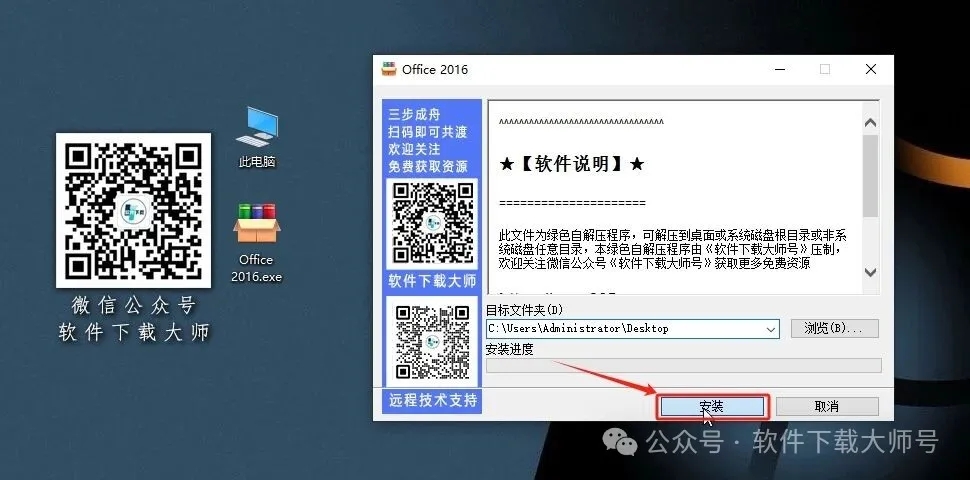Viewport: 970px width, 480px height.
Task: Click the 安装 button
Action: (711, 406)
